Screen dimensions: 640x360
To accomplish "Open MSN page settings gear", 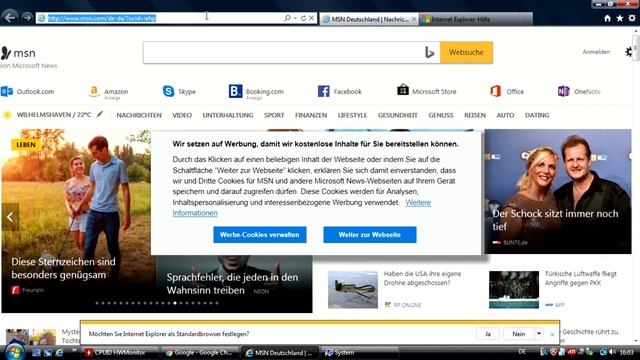I will click(x=629, y=52).
